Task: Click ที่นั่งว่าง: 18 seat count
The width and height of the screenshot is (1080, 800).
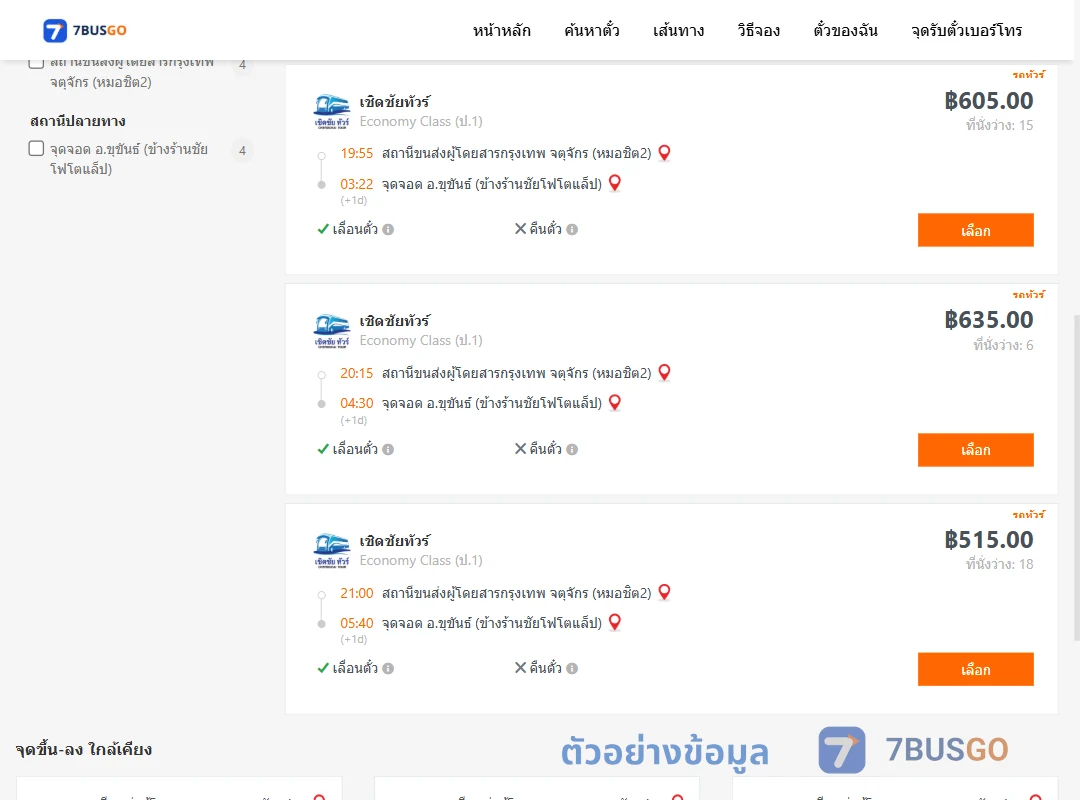Action: pyautogui.click(x=999, y=564)
